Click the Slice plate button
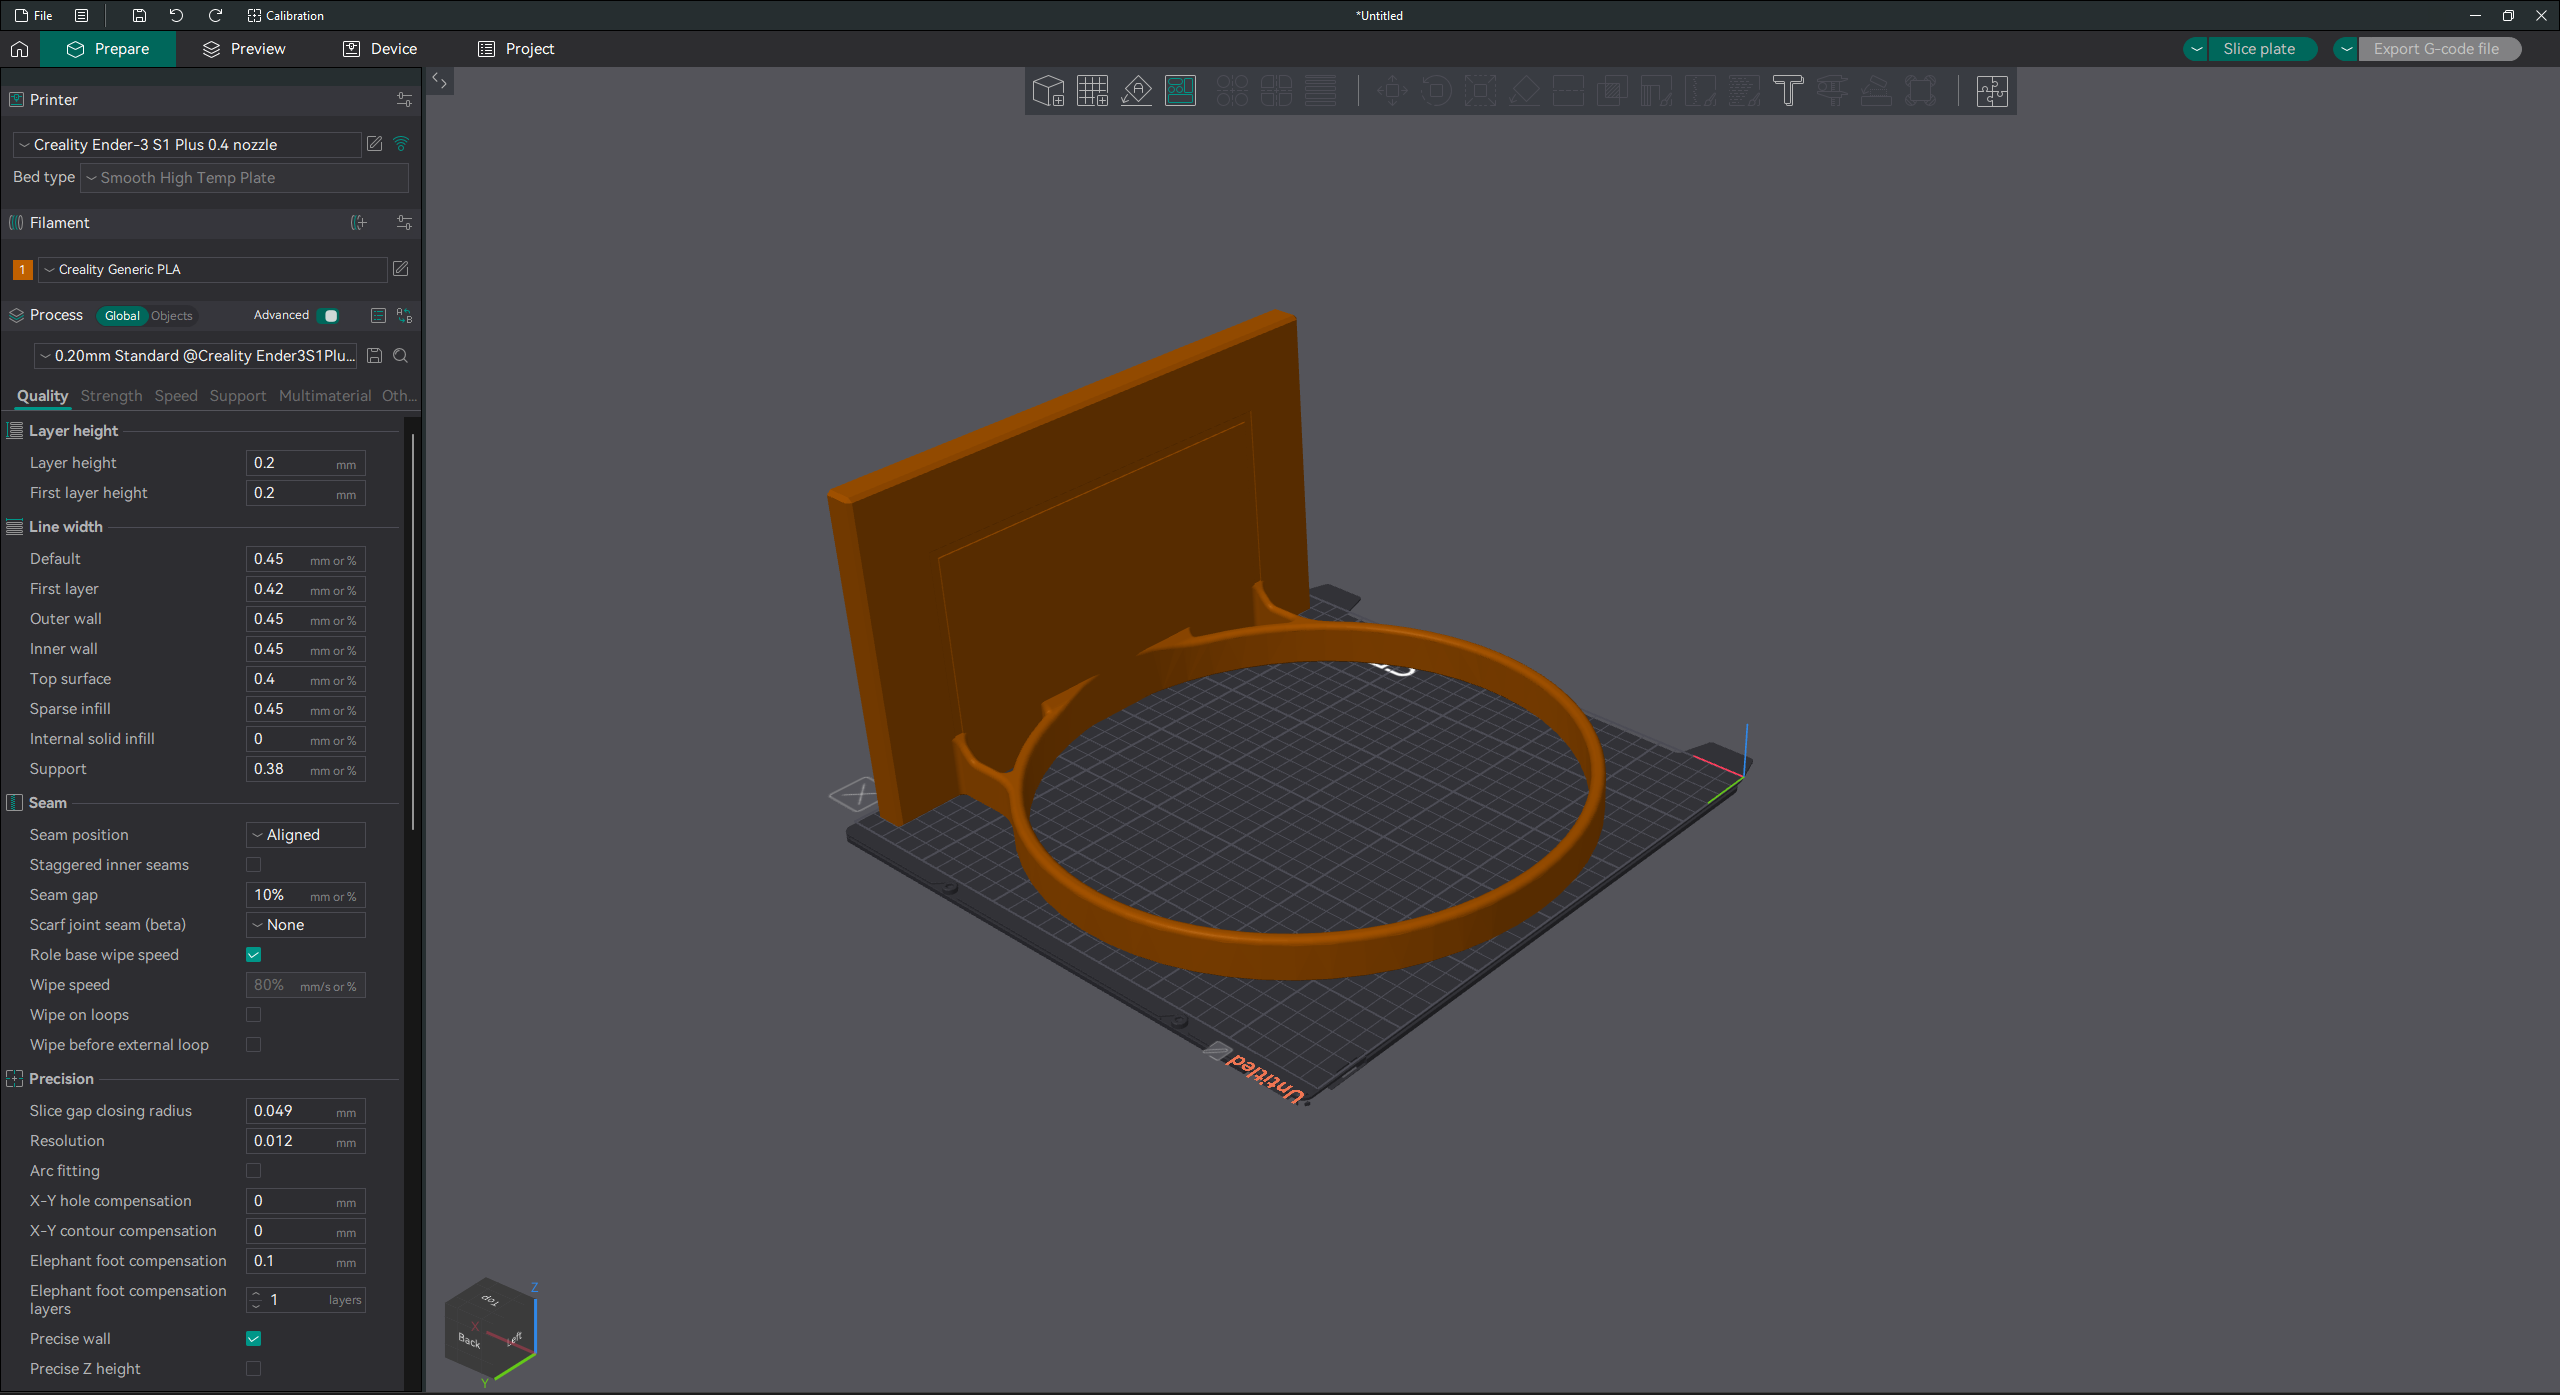 (x=2259, y=49)
